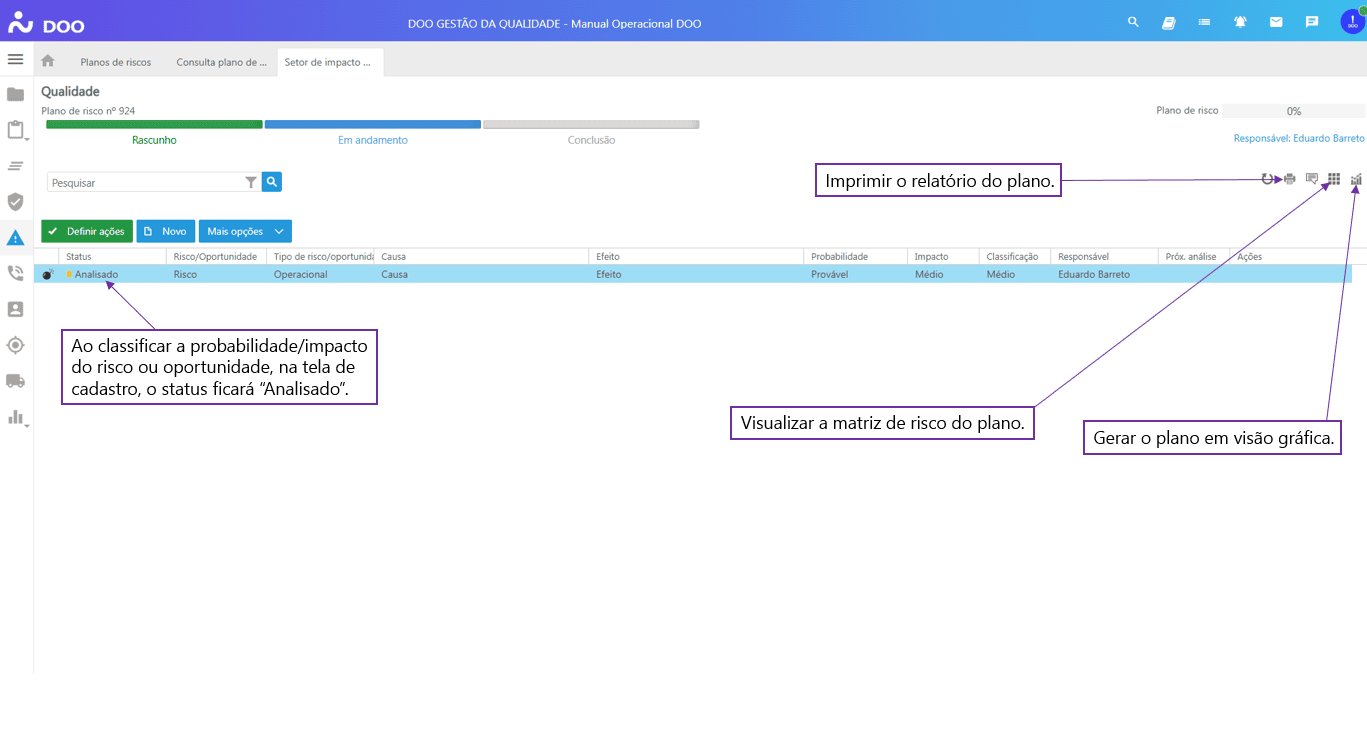
Task: Toggle the hamburger navigation menu
Action: (x=15, y=59)
